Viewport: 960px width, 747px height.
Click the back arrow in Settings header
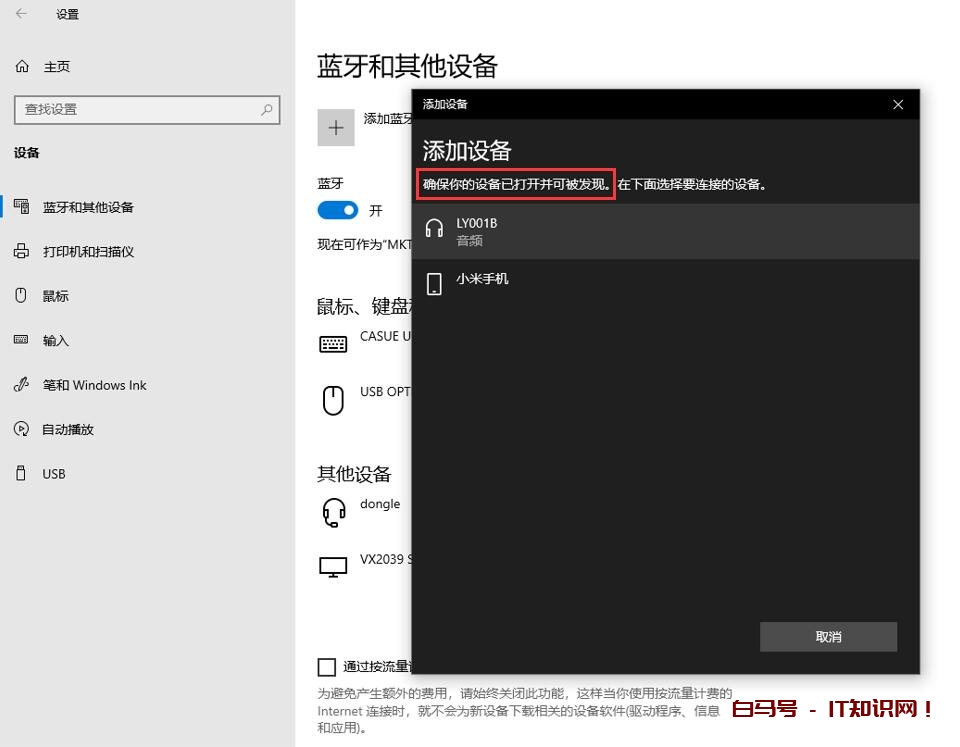click(x=22, y=14)
